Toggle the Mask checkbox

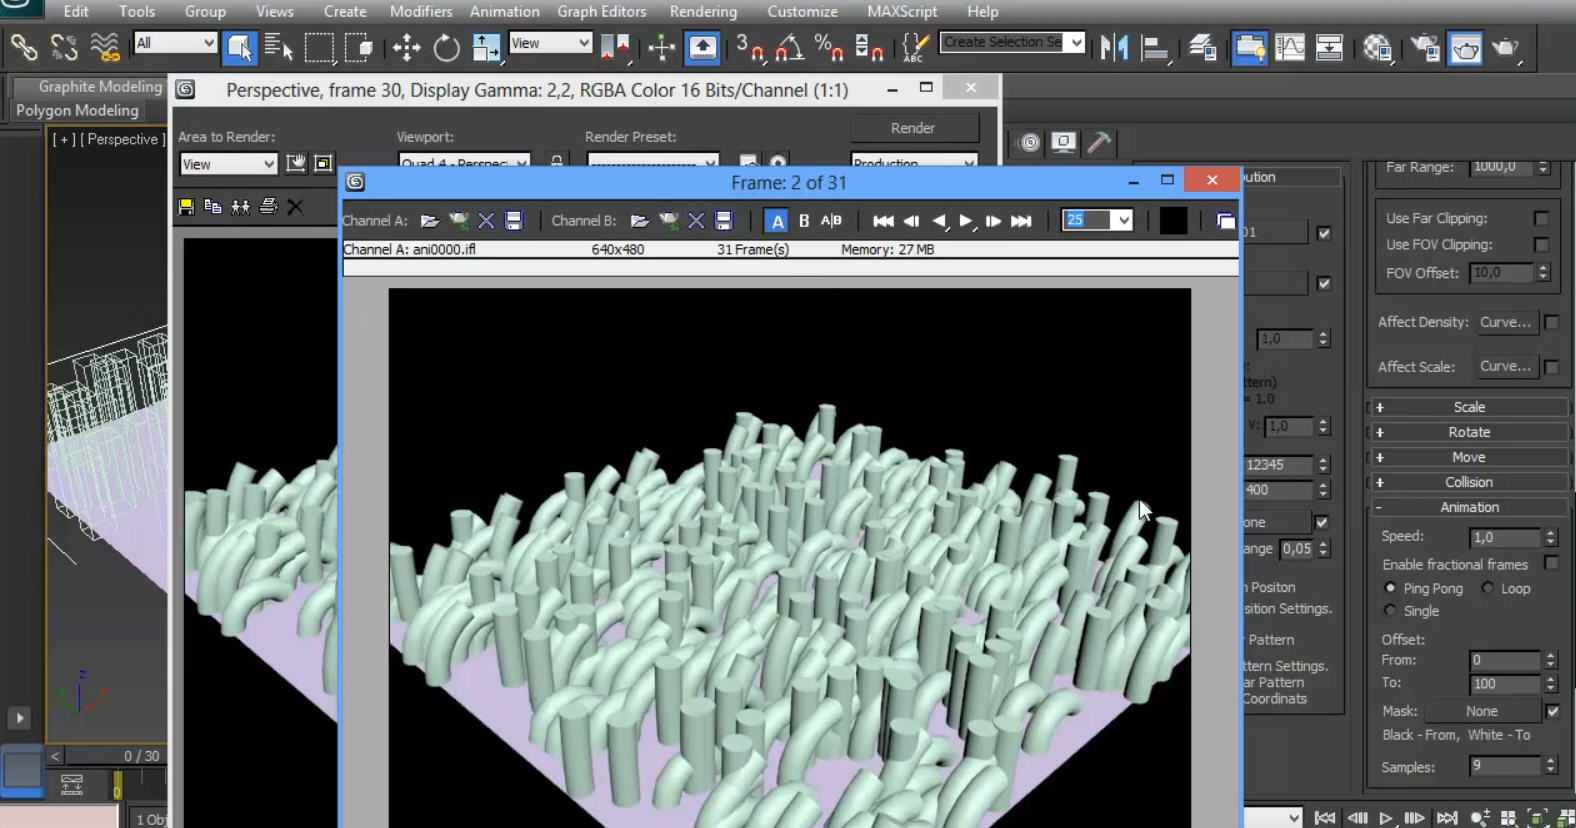pyautogui.click(x=1552, y=711)
